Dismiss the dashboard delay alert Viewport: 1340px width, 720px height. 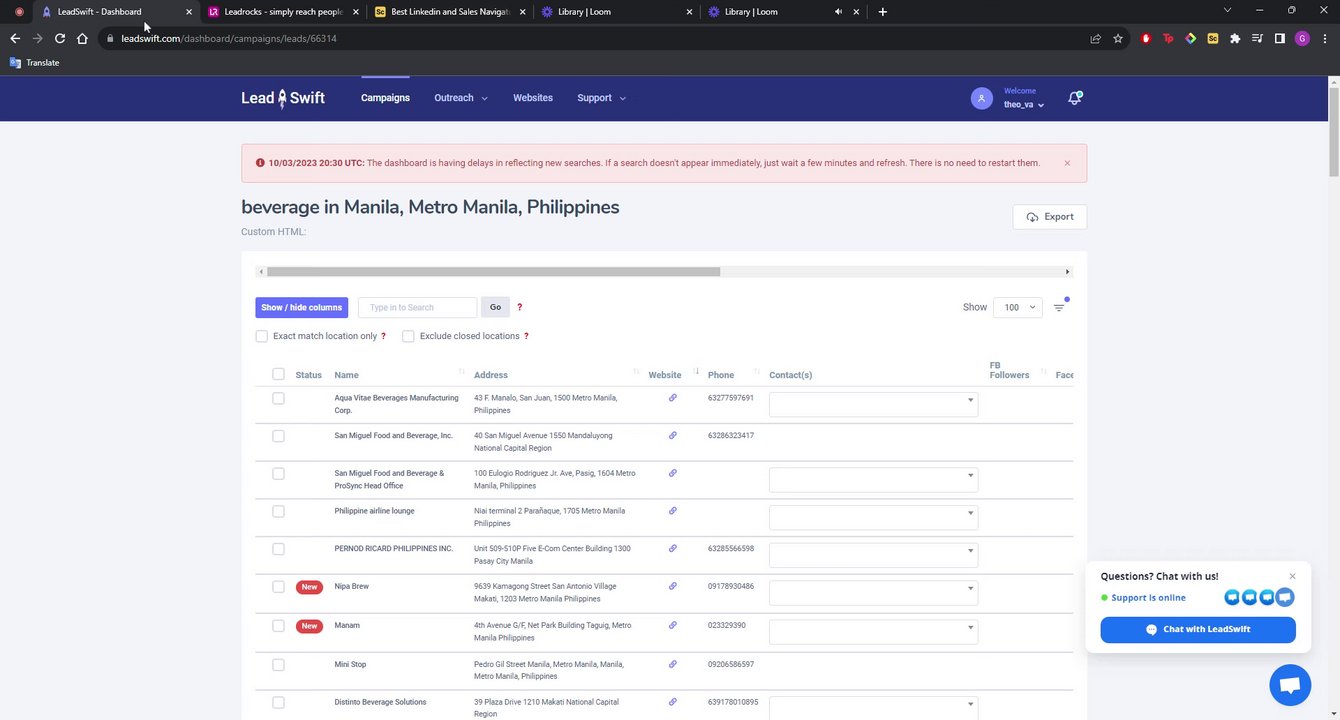click(1067, 163)
